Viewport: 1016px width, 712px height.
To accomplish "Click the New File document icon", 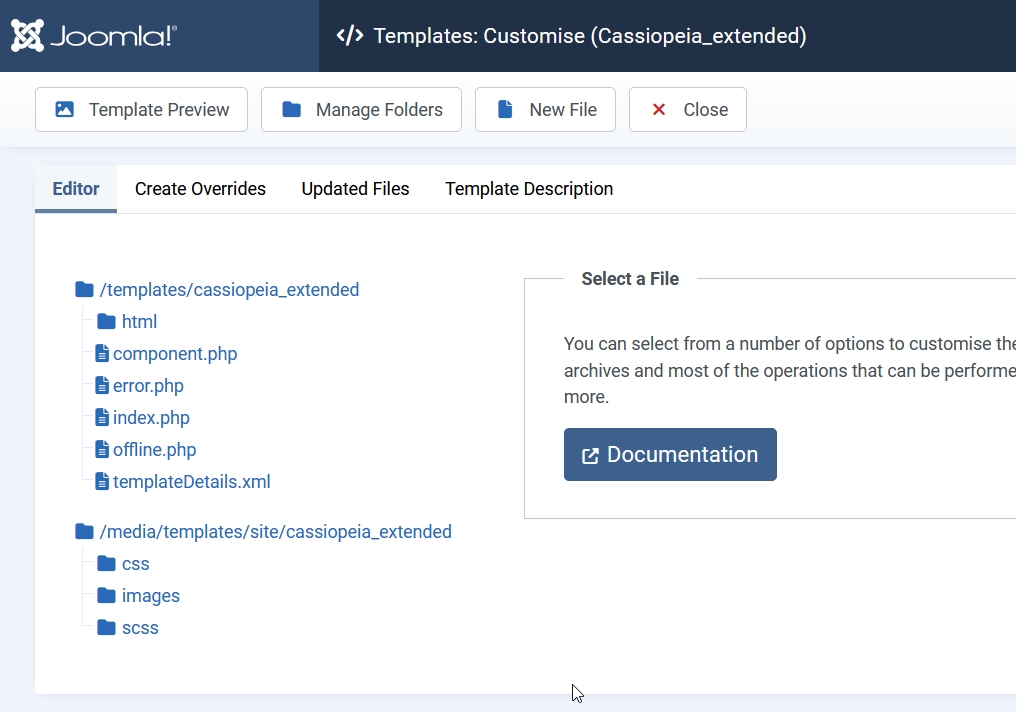I will (506, 110).
